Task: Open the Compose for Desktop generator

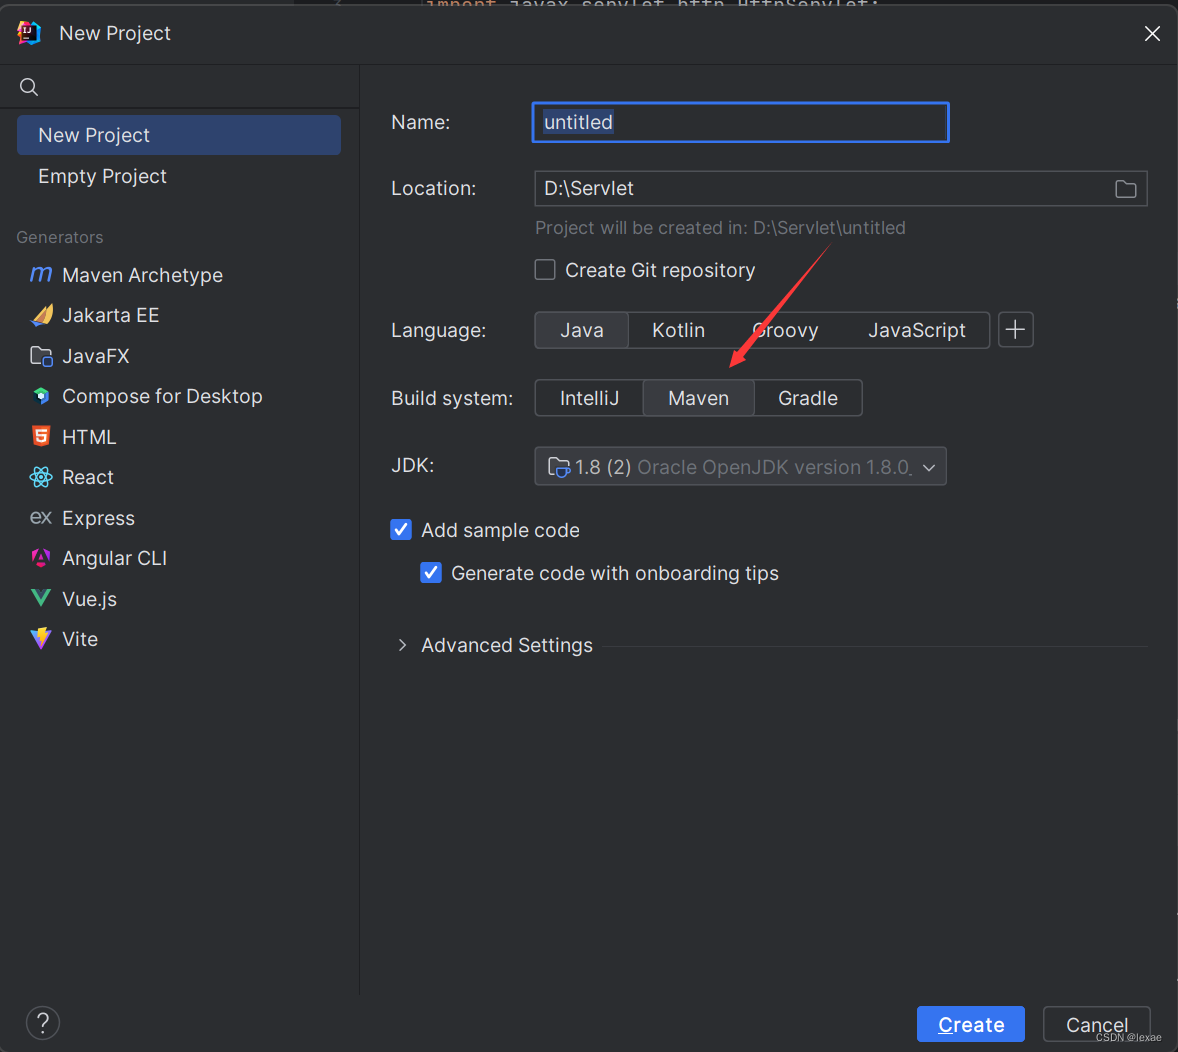Action: pyautogui.click(x=179, y=396)
